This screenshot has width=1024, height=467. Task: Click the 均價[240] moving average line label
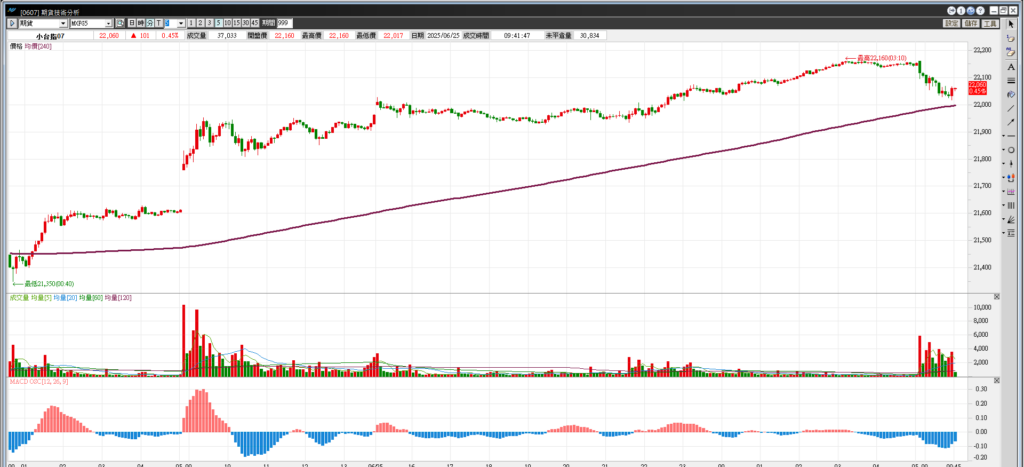[x=38, y=46]
